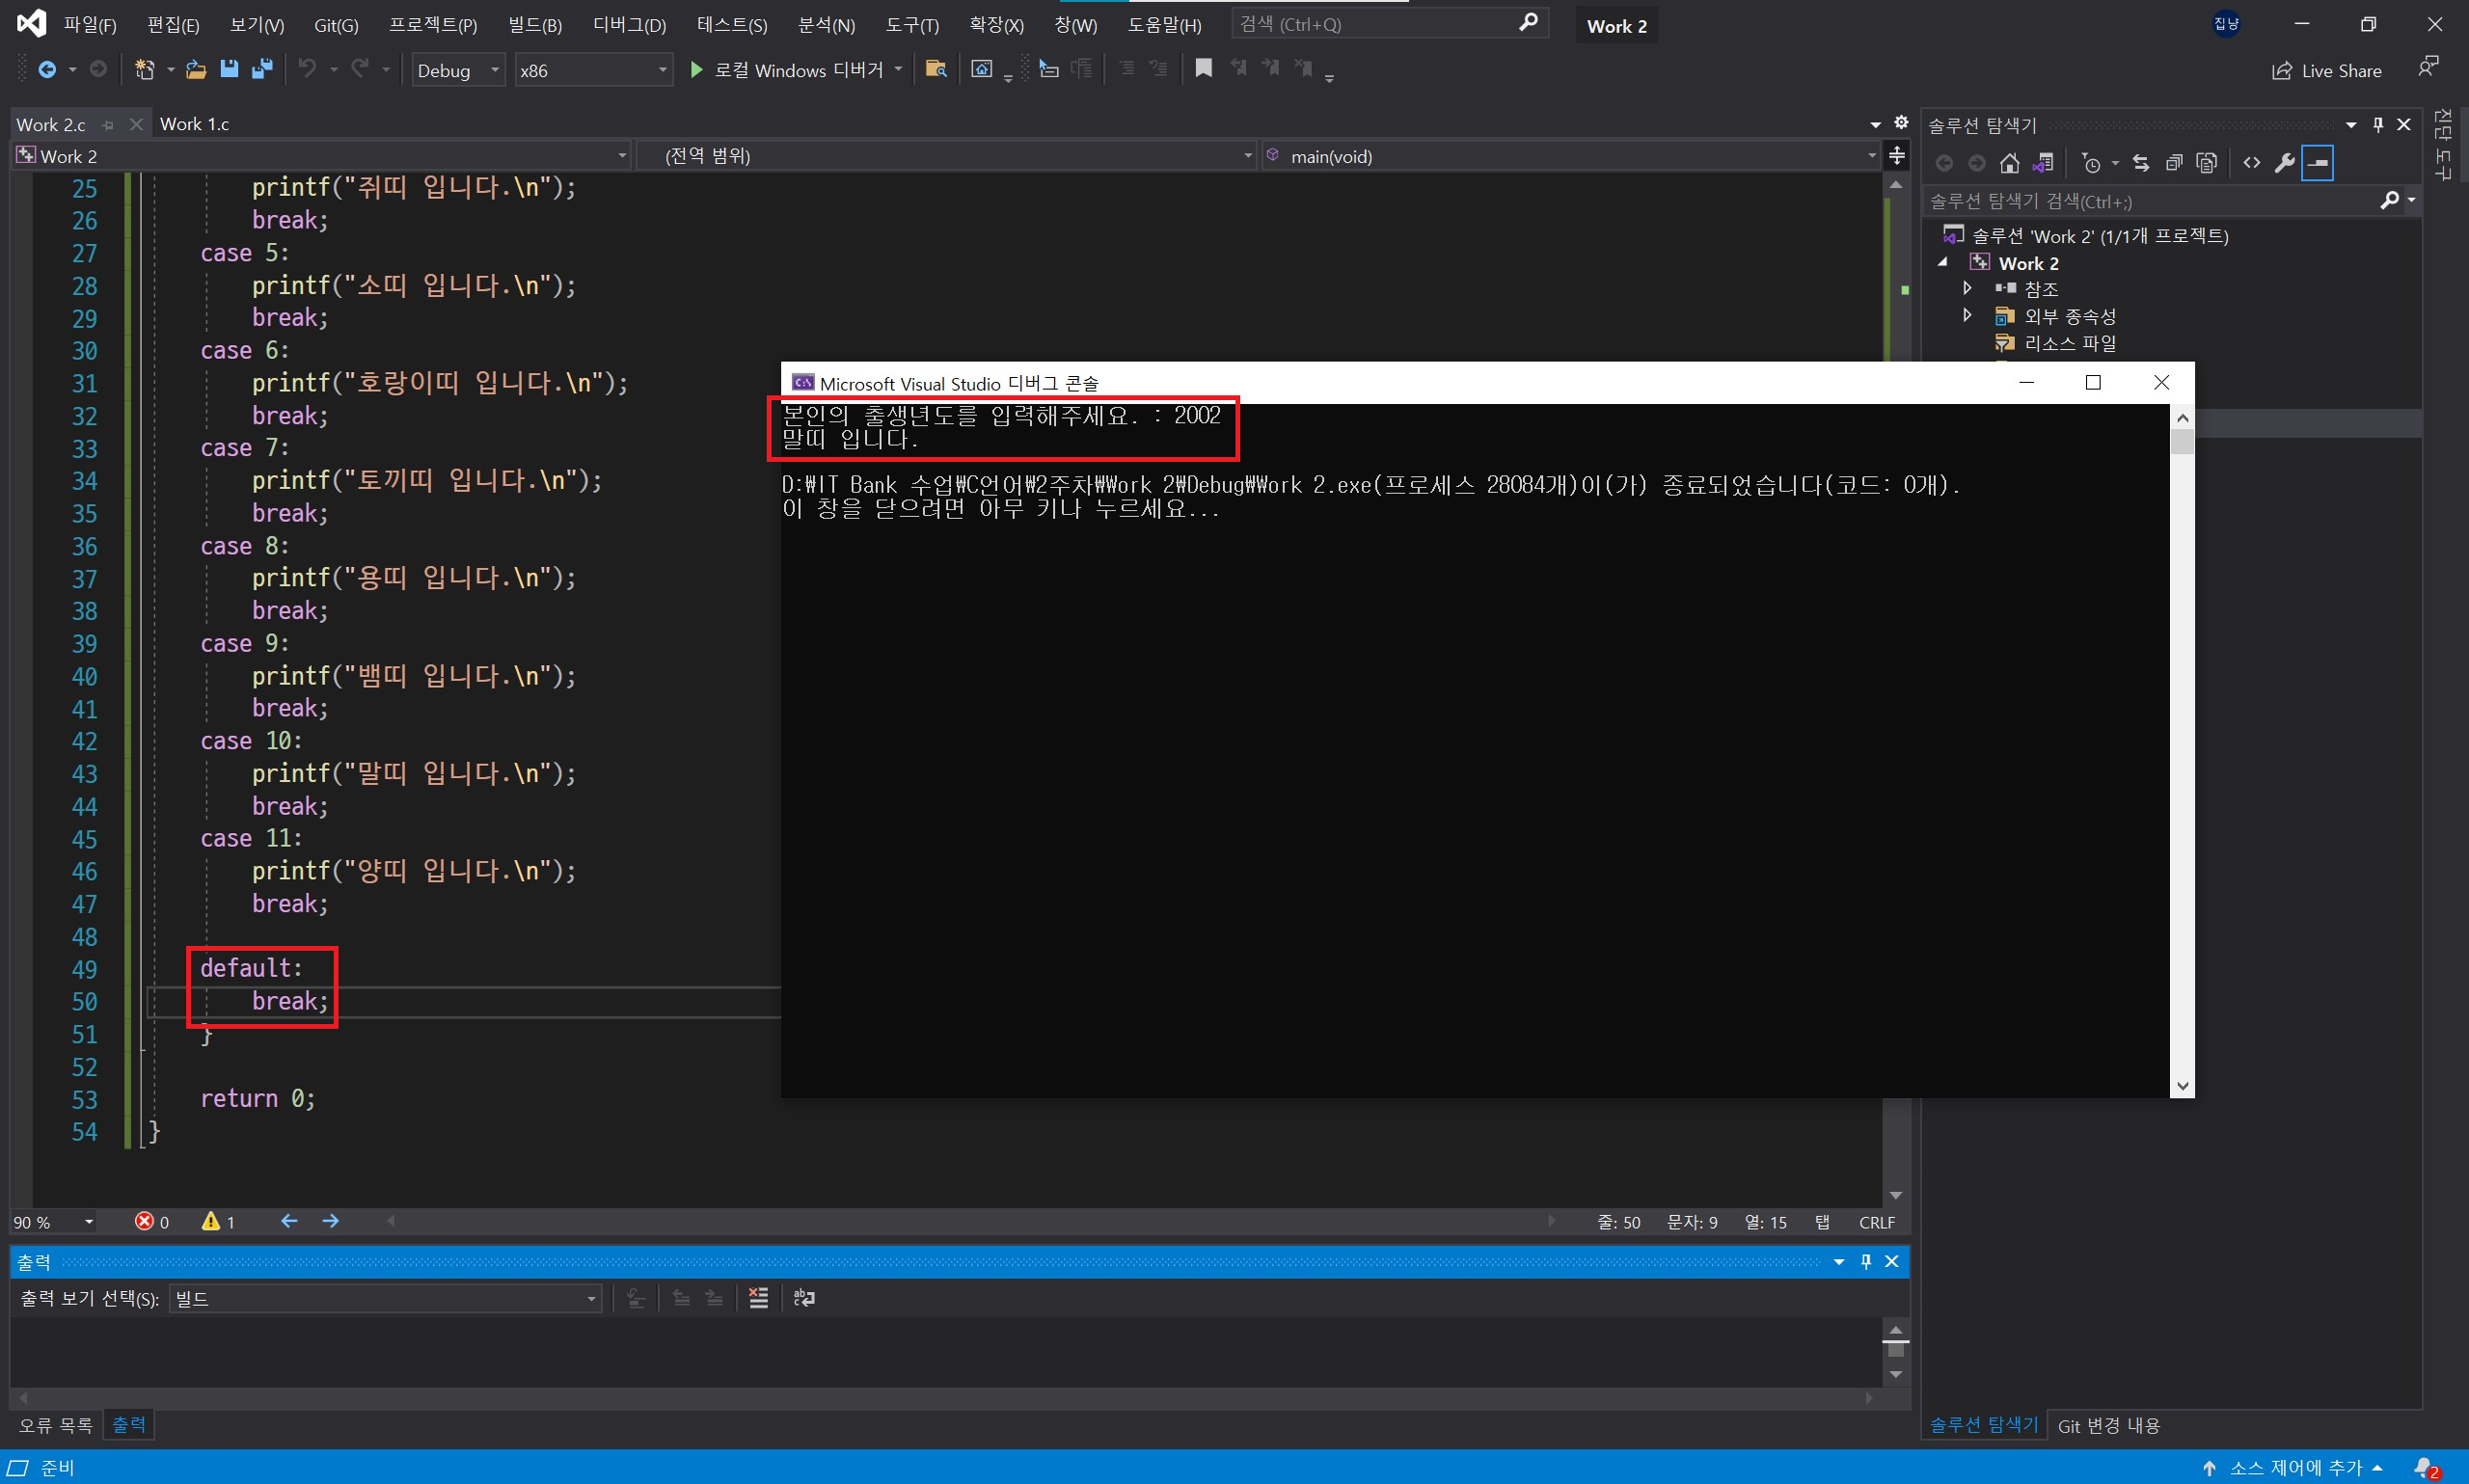
Task: Open the 디버그(D) menu
Action: 629,25
